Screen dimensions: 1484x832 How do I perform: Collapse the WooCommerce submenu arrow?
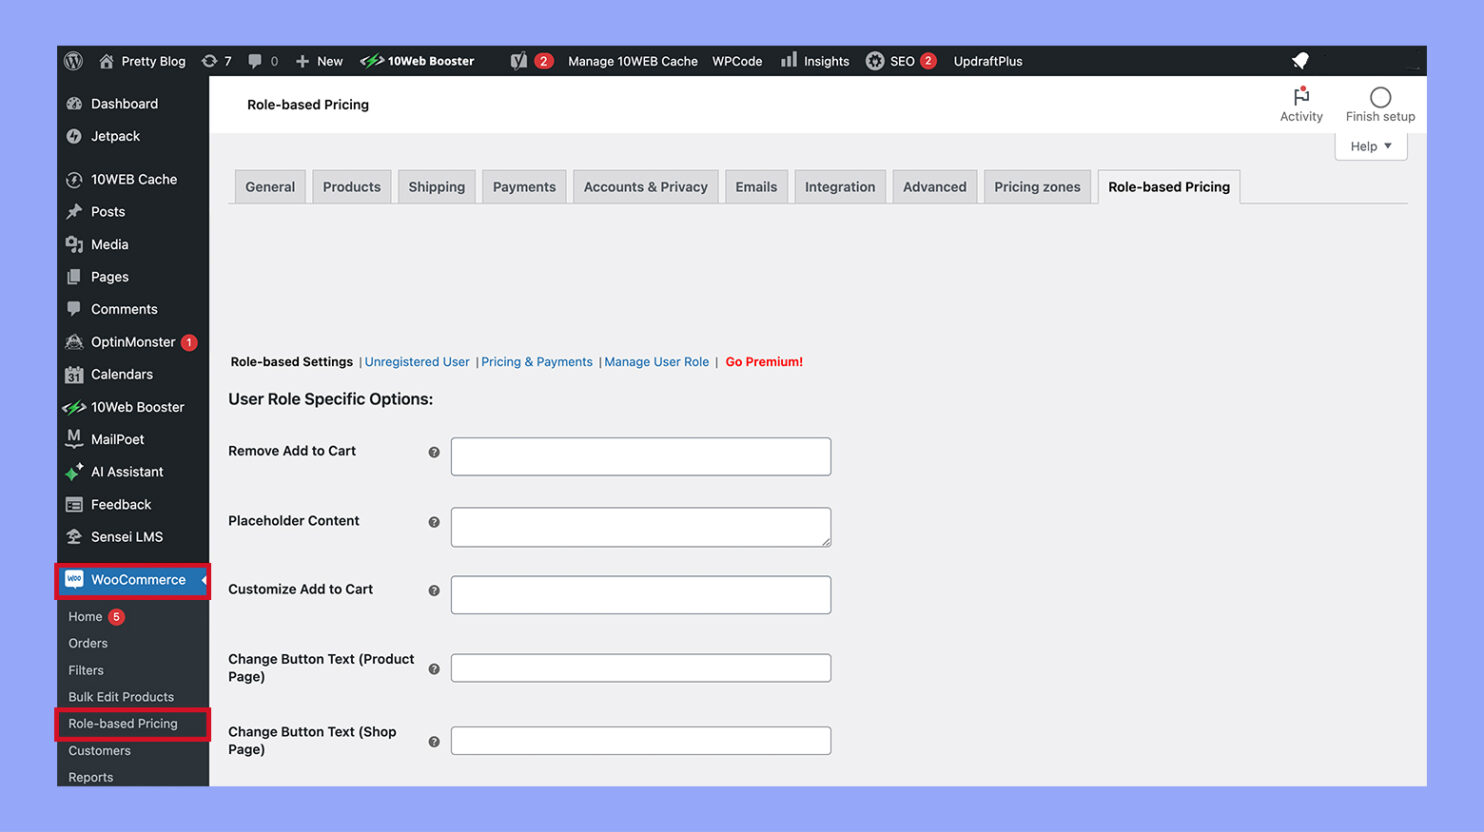[203, 580]
